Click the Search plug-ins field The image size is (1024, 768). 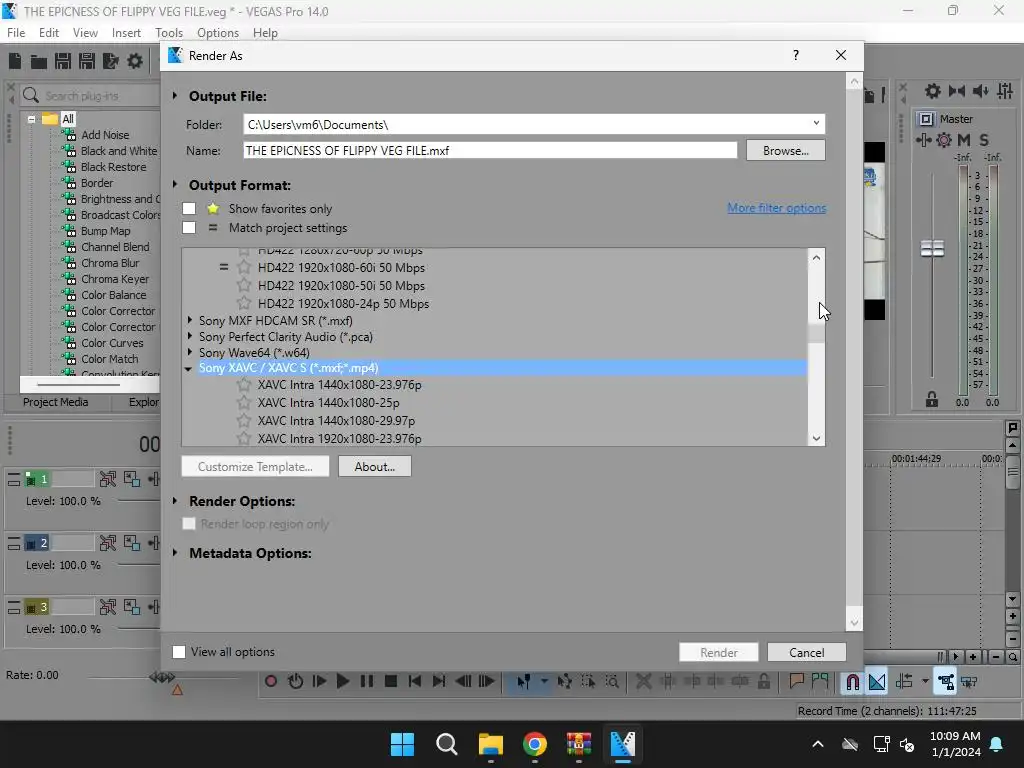pyautogui.click(x=89, y=95)
